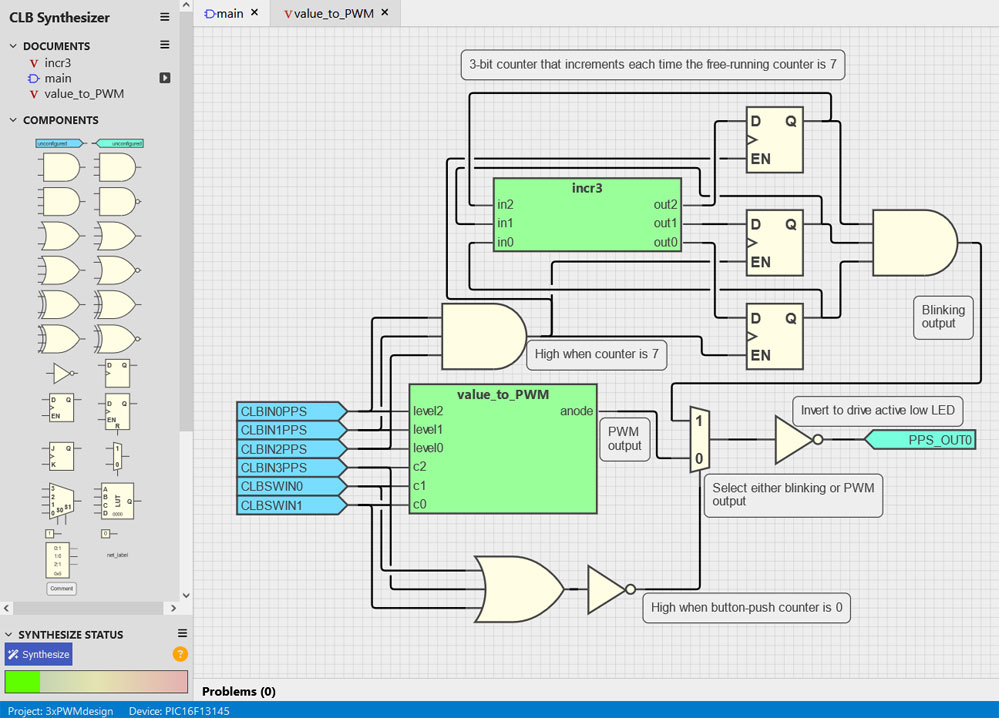Switch to the value_to_PWM tab
This screenshot has height=718, width=999.
(x=329, y=13)
